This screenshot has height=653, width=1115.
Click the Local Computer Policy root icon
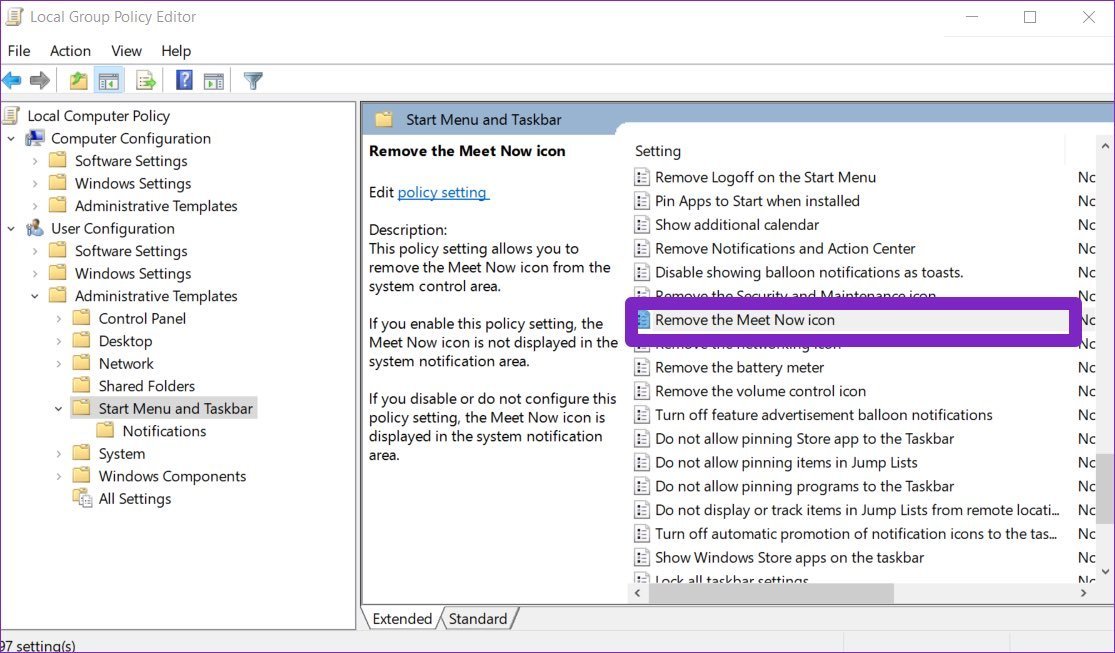click(x=12, y=115)
